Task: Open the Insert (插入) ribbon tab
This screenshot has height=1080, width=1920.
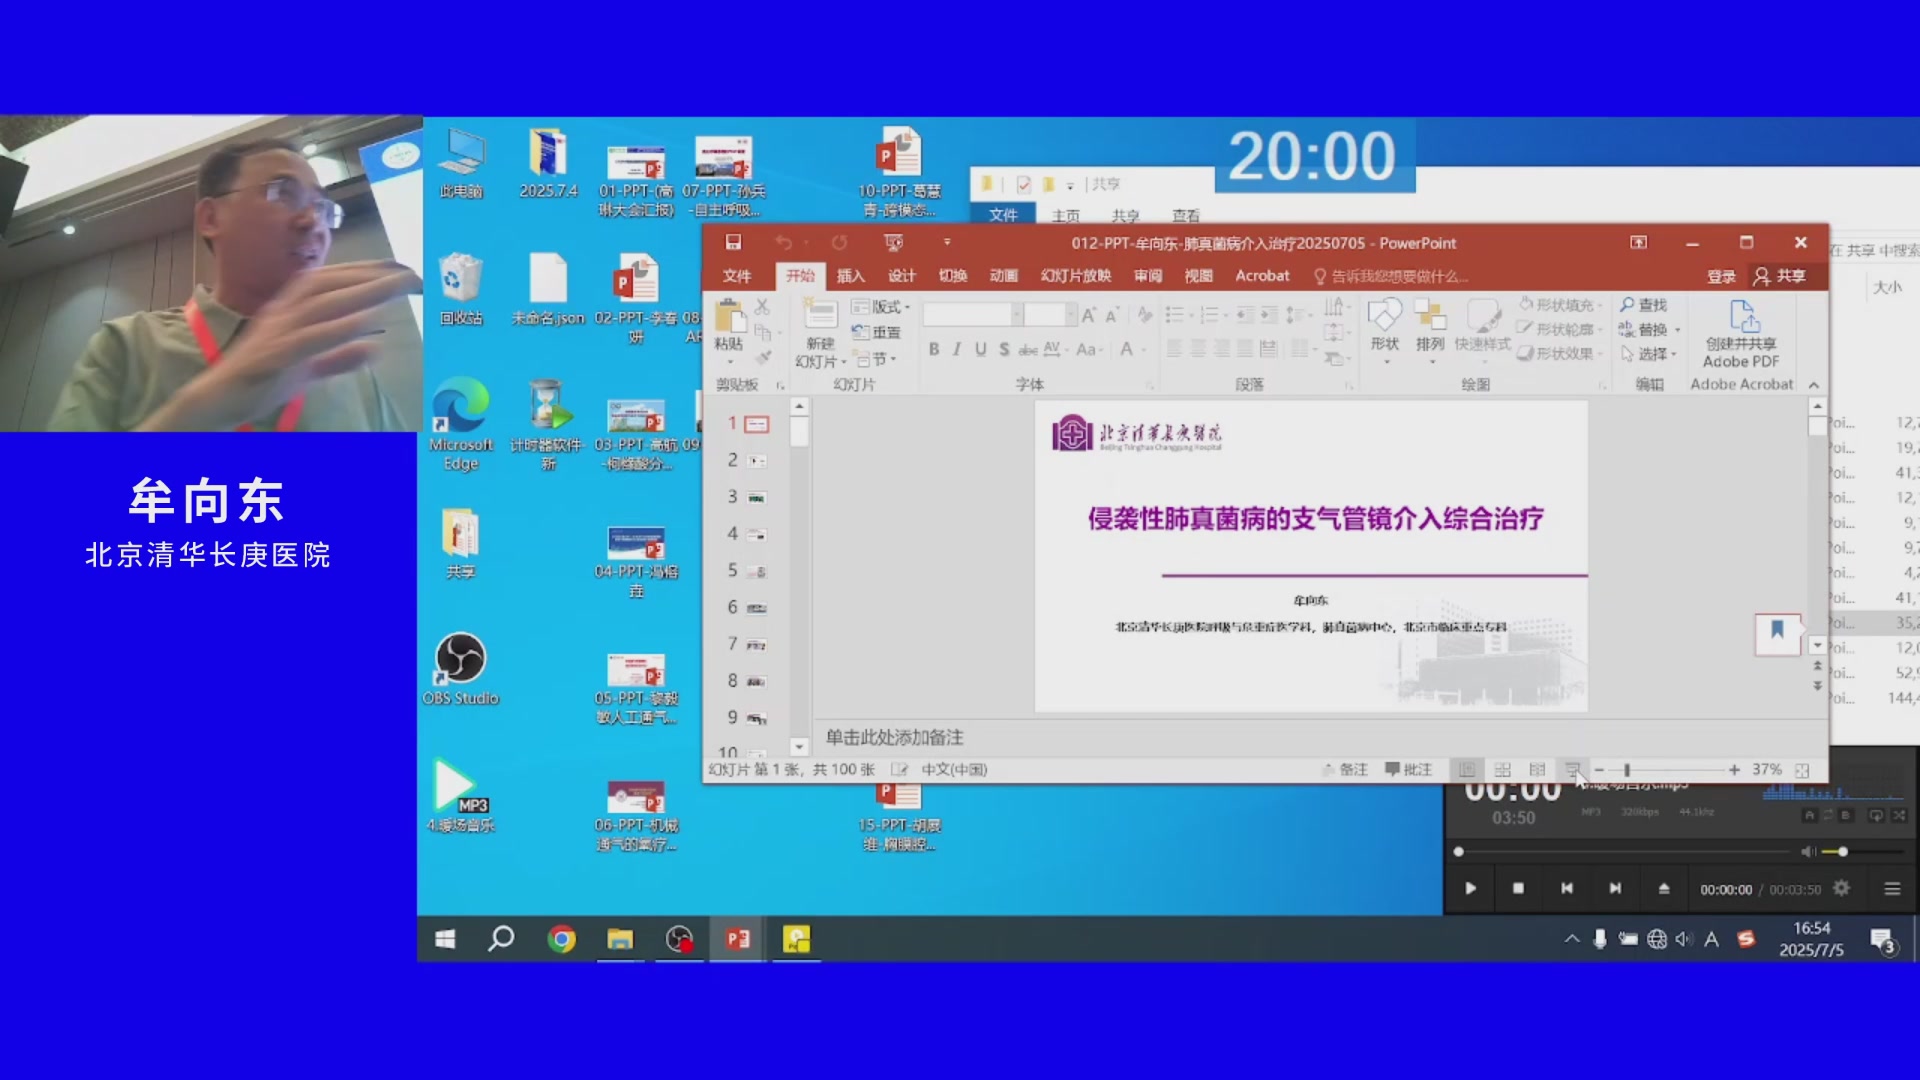Action: click(x=850, y=276)
